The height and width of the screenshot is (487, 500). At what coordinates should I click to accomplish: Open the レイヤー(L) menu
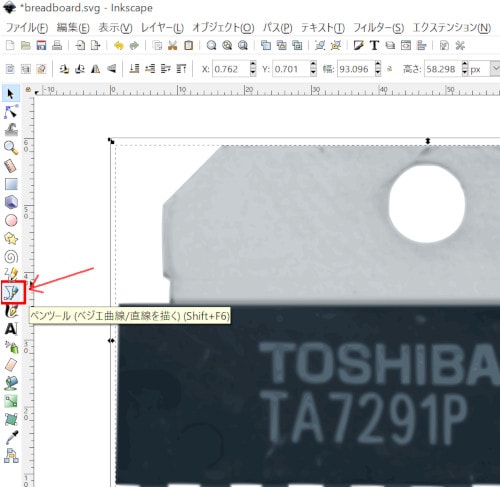click(x=162, y=27)
